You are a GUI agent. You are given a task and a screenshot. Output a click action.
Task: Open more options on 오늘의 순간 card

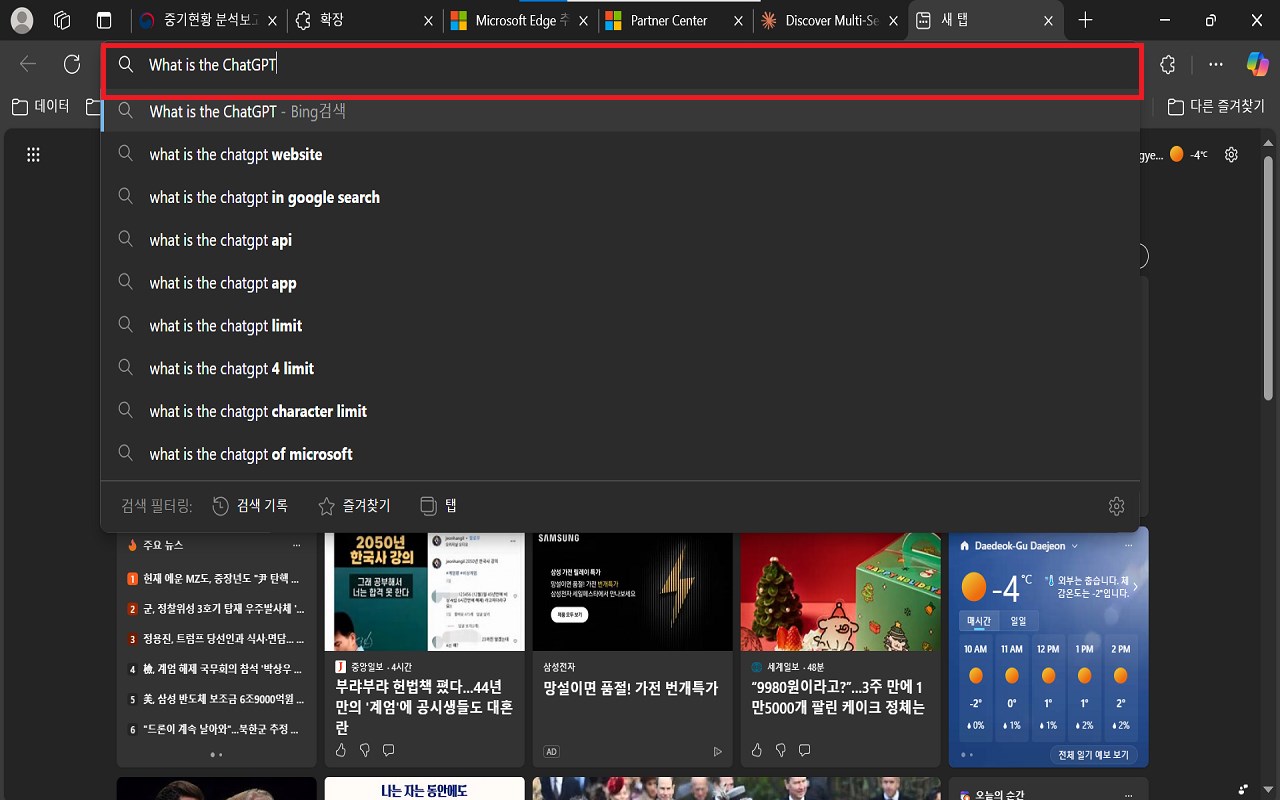[x=1128, y=795]
